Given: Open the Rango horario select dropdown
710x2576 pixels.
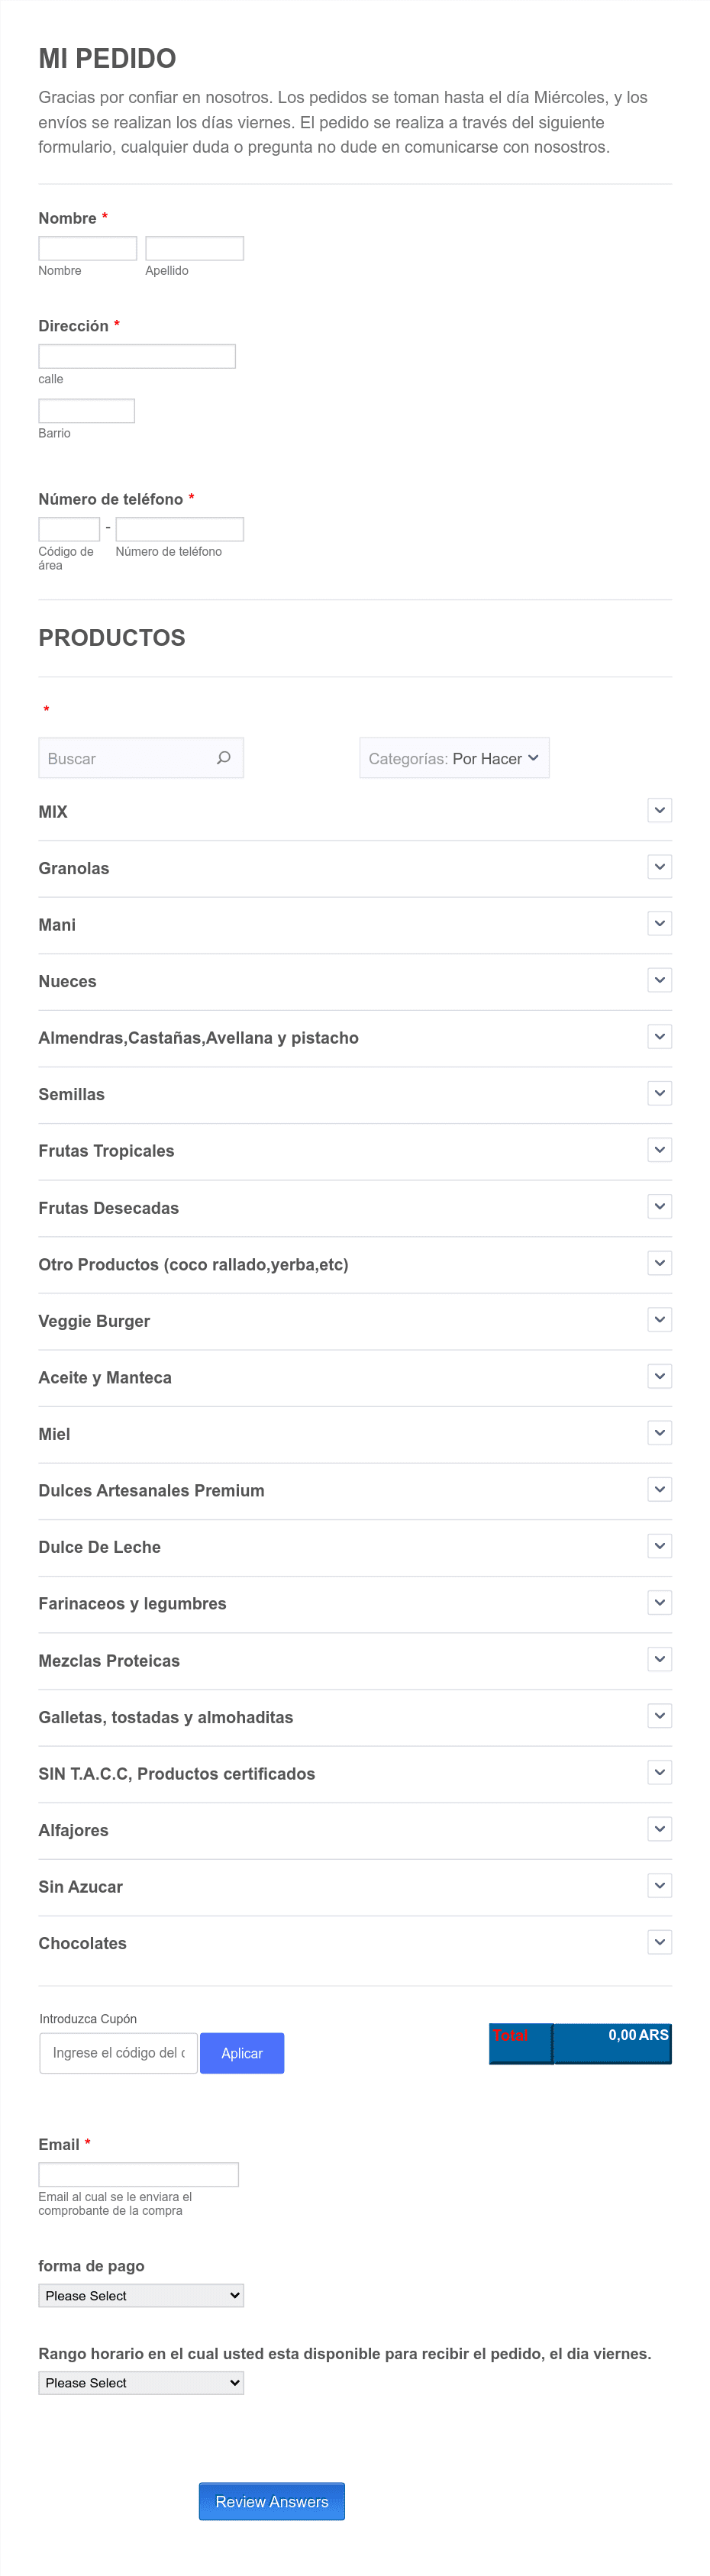Looking at the screenshot, I should pos(141,2382).
